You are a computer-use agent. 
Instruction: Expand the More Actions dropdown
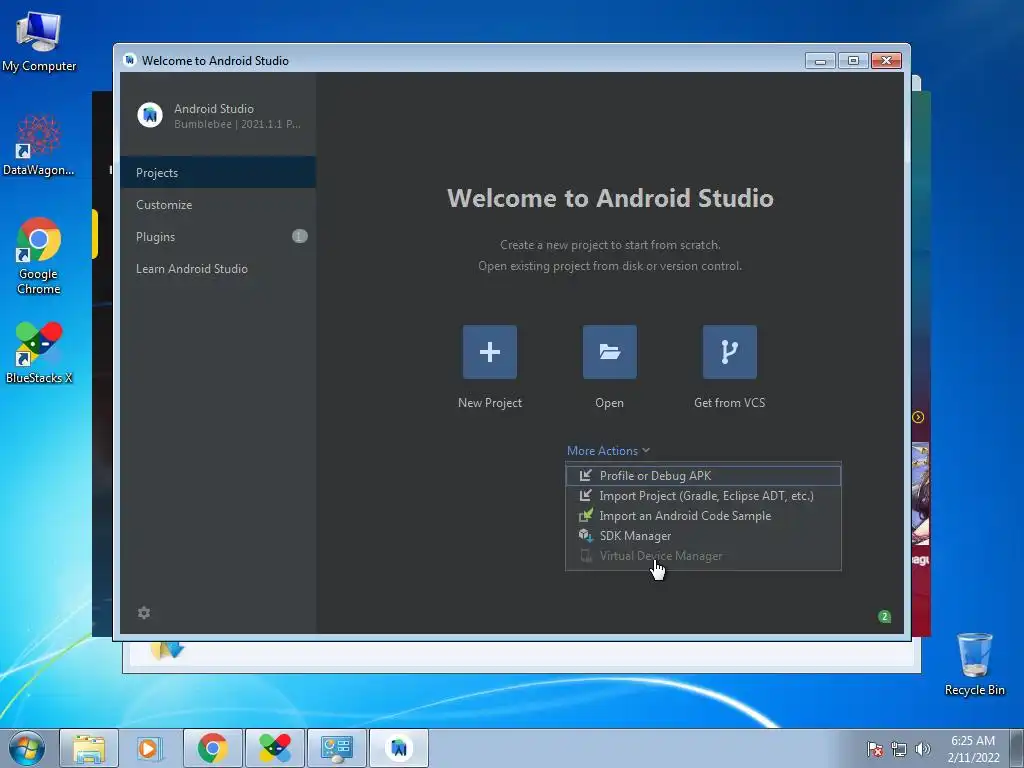[x=608, y=451]
